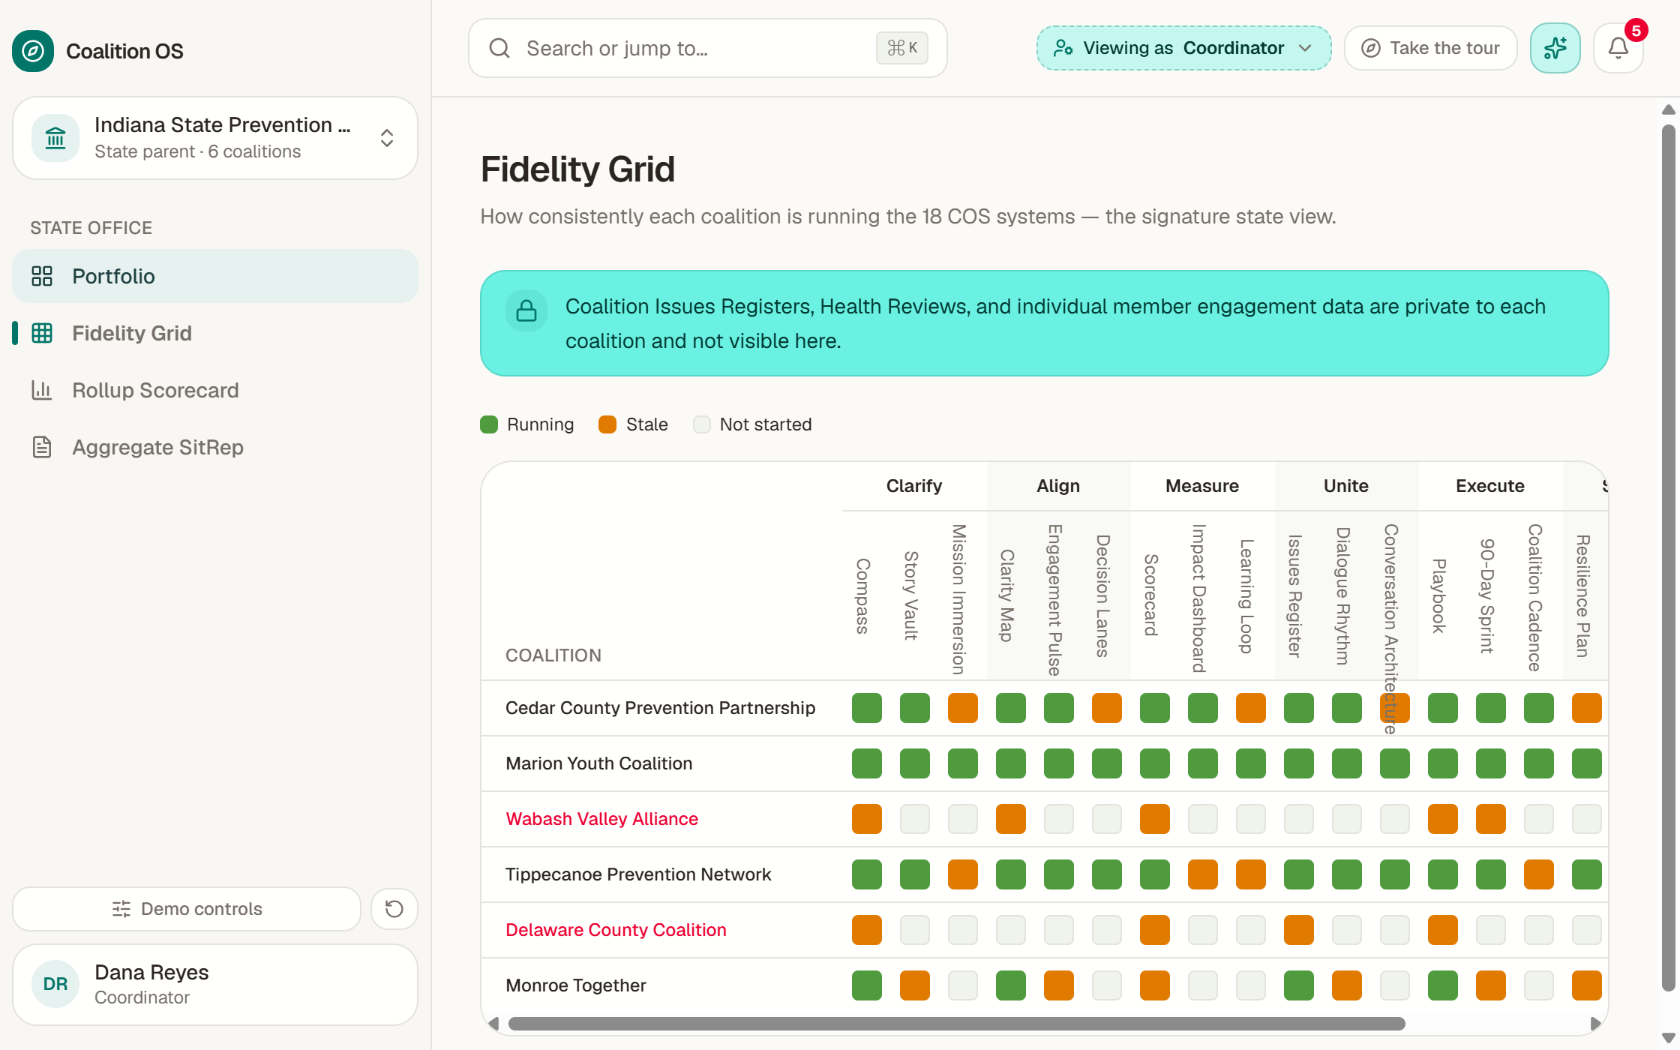Click the Fidelity Grid table icon
The width and height of the screenshot is (1680, 1050).
pyautogui.click(x=42, y=333)
